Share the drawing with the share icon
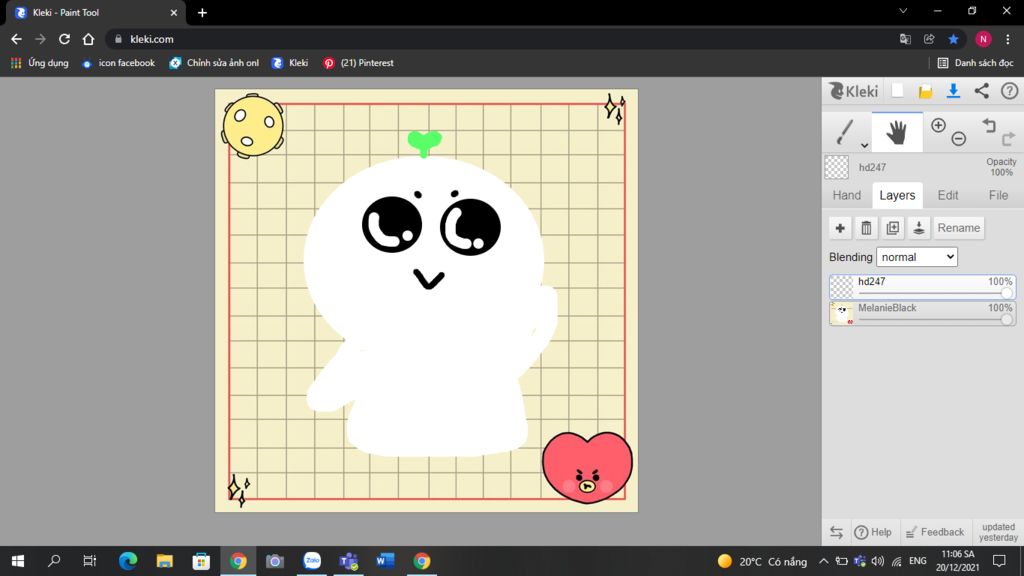Image resolution: width=1024 pixels, height=576 pixels. (982, 91)
